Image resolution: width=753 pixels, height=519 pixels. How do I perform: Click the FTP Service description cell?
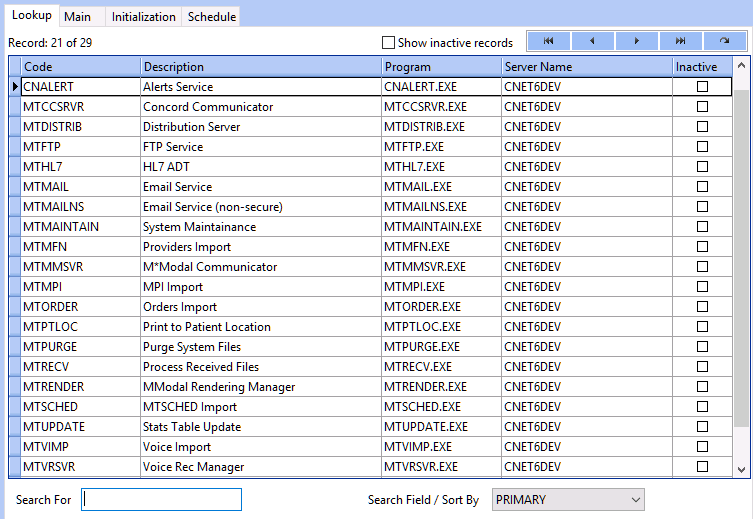click(261, 146)
